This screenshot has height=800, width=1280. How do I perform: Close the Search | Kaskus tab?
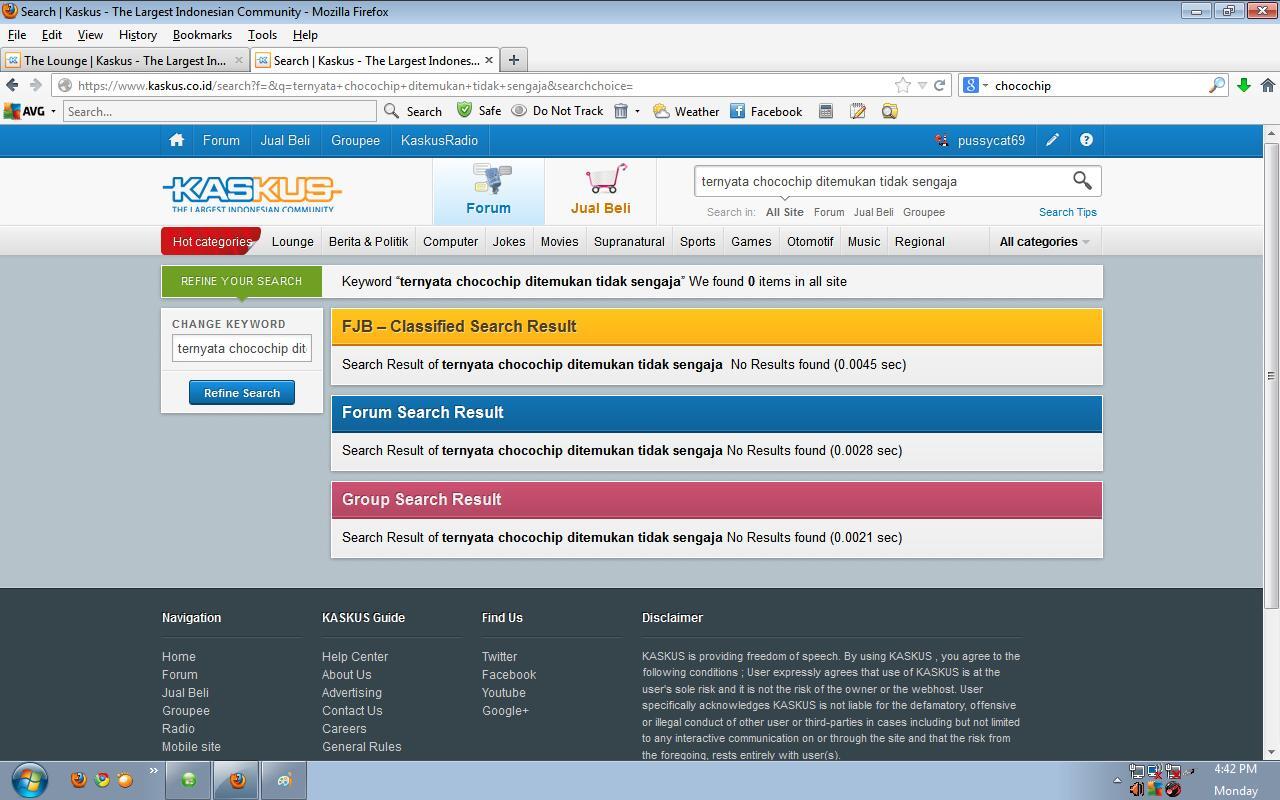489,60
